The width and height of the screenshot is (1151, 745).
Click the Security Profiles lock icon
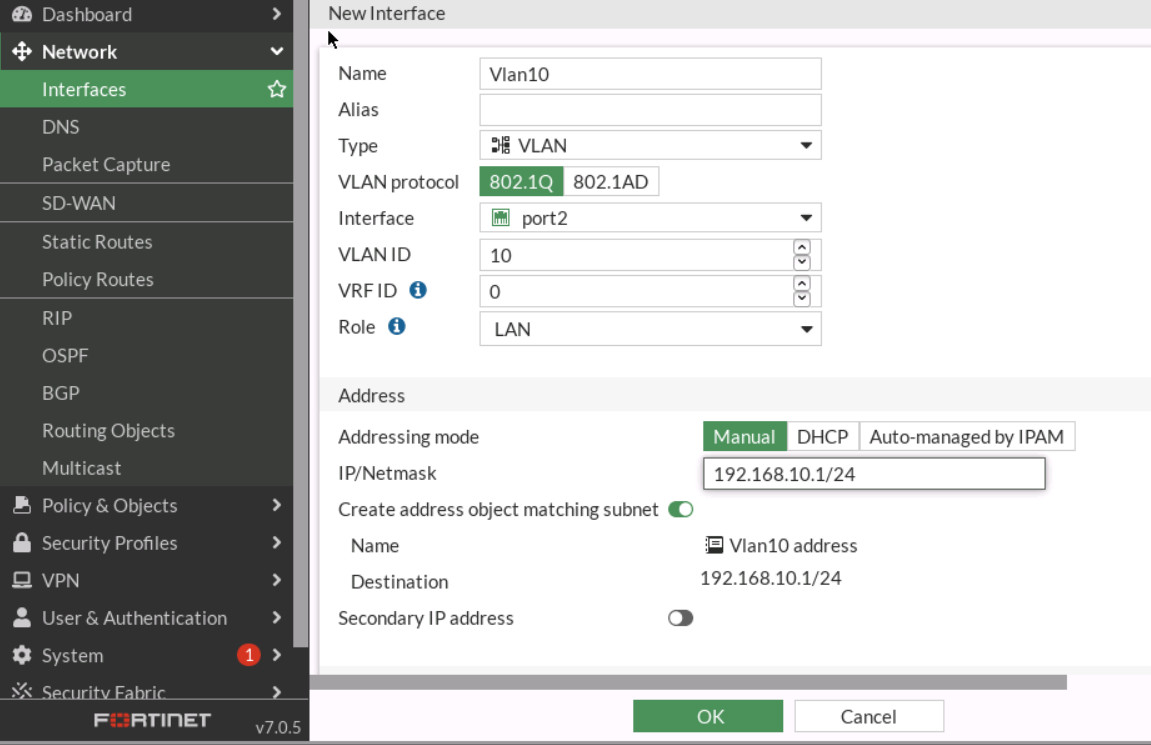tap(22, 543)
